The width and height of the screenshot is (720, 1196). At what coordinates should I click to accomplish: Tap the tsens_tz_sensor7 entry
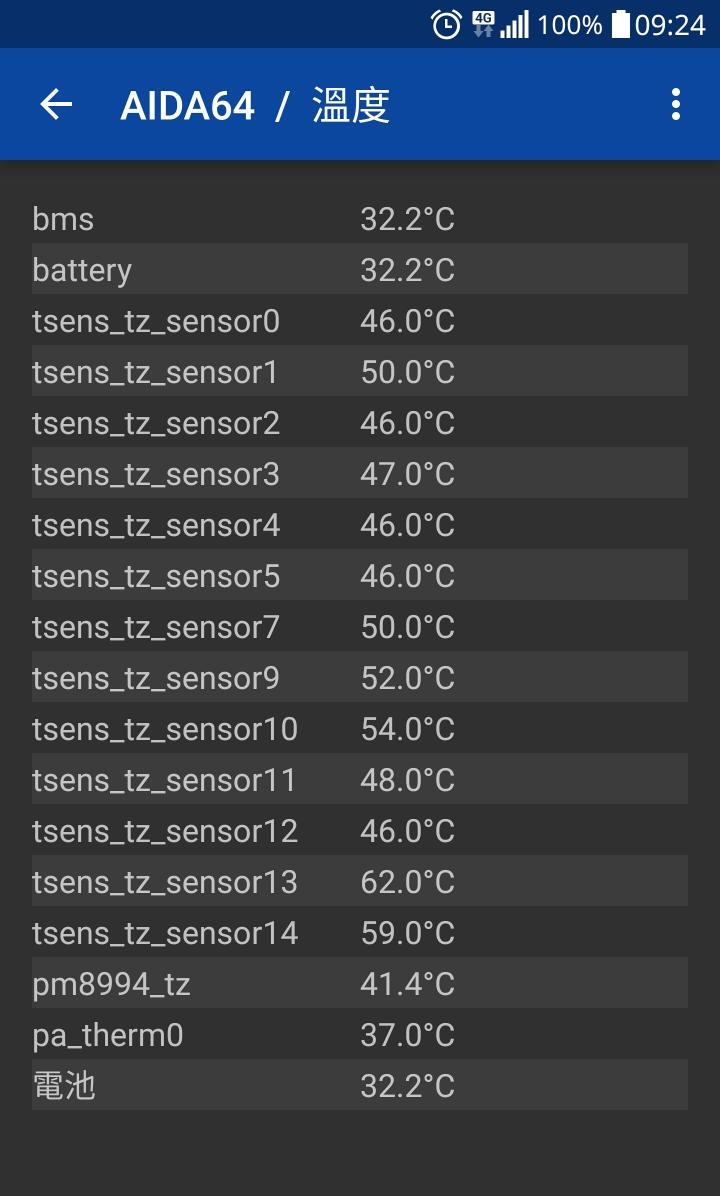360,626
